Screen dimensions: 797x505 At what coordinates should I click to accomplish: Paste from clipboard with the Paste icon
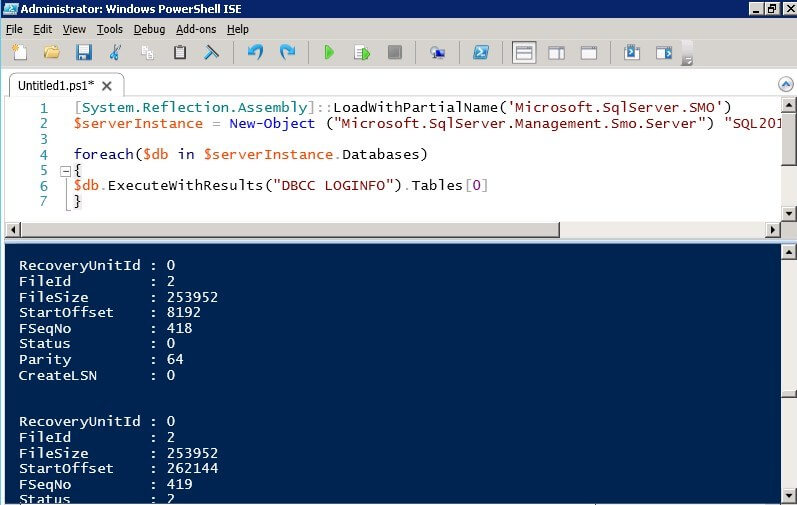(179, 52)
